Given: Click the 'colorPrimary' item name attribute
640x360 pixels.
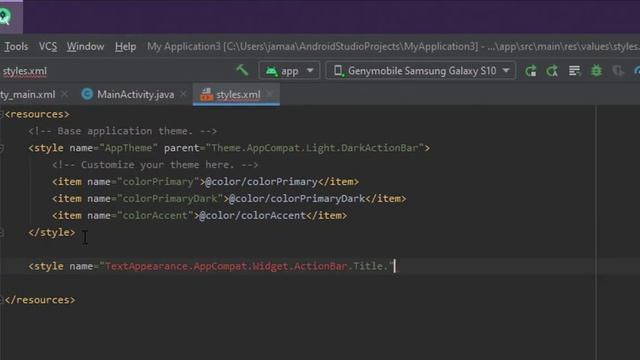Looking at the screenshot, I should click(x=158, y=182).
